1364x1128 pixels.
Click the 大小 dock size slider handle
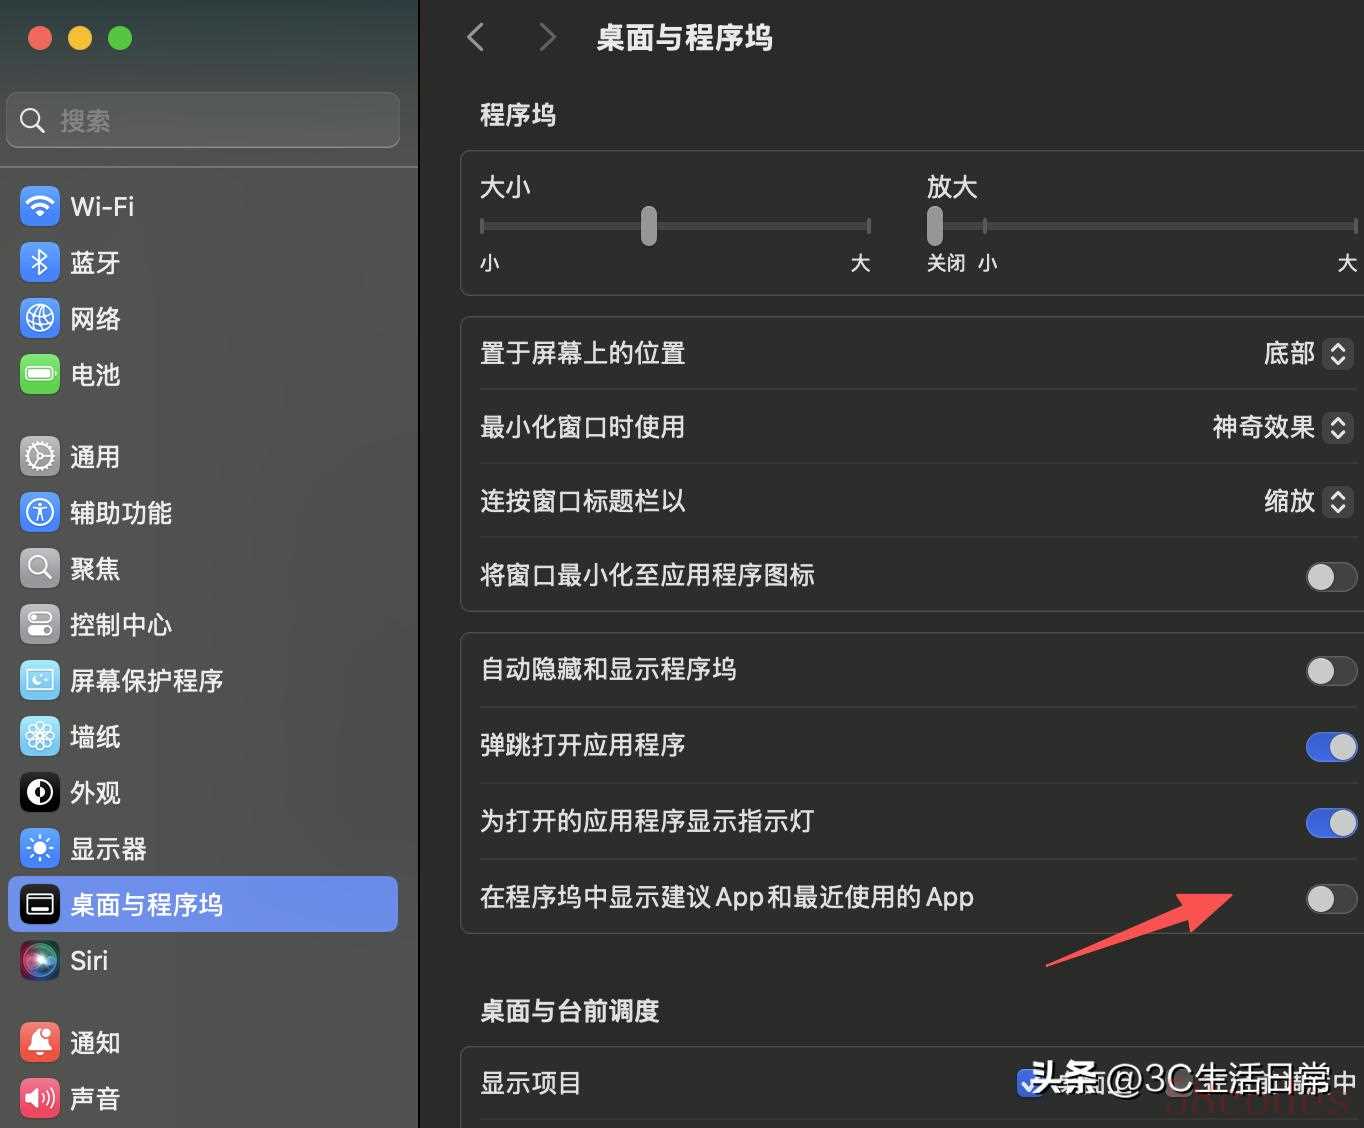click(649, 226)
